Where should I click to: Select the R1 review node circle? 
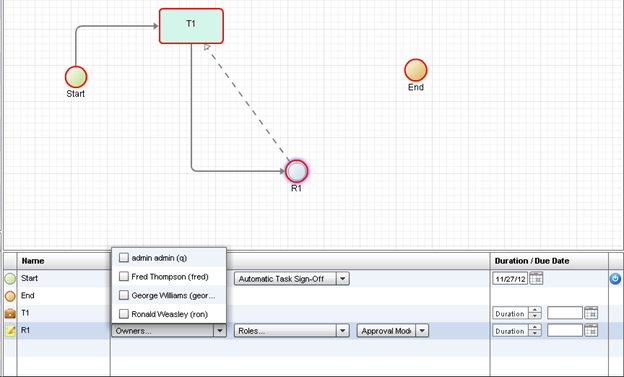296,171
